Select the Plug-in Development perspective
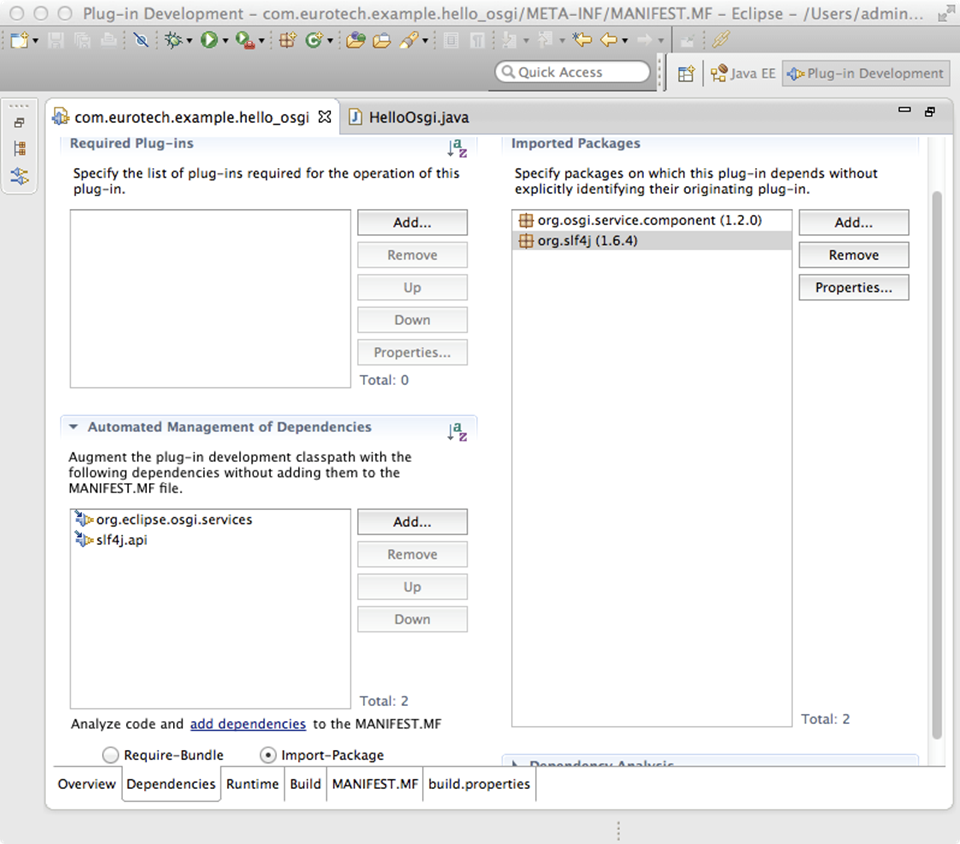 point(866,73)
